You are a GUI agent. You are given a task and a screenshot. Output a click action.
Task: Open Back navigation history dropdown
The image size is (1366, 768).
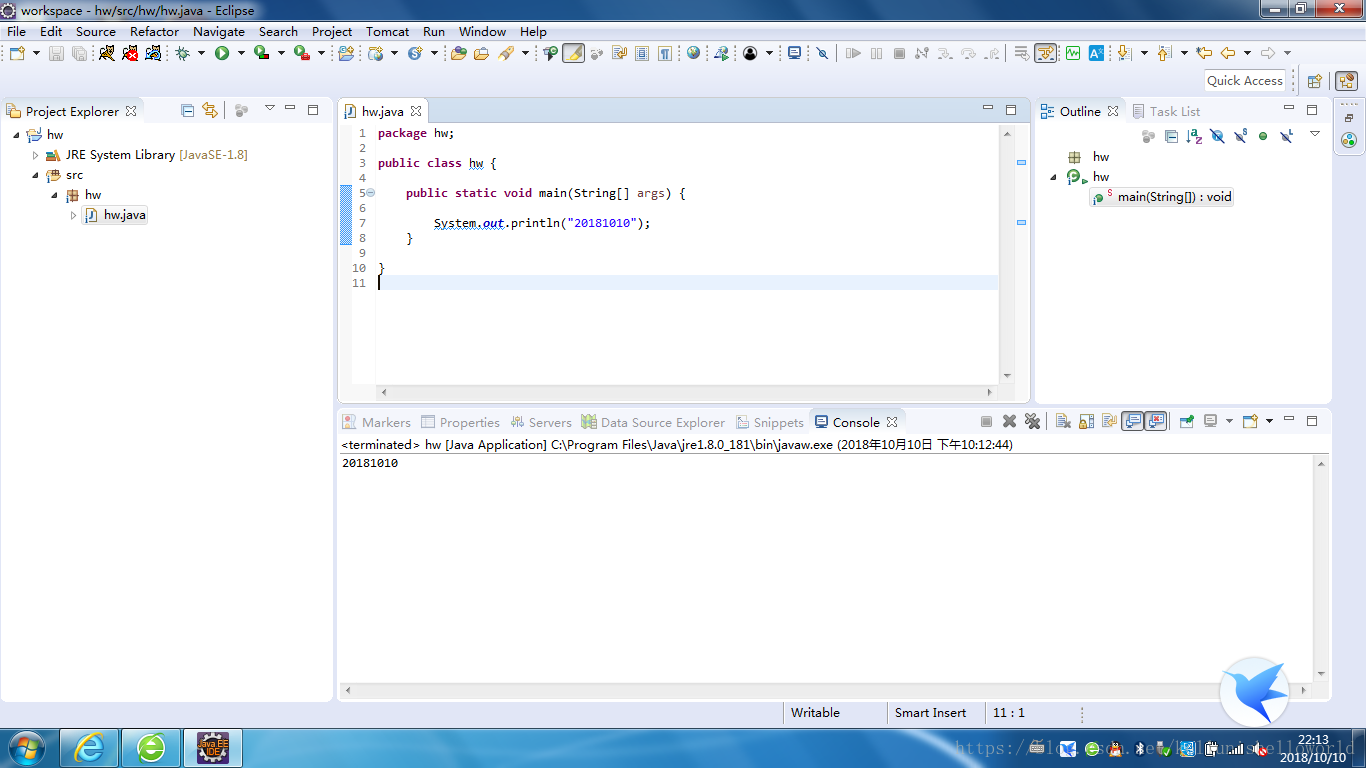1247,53
